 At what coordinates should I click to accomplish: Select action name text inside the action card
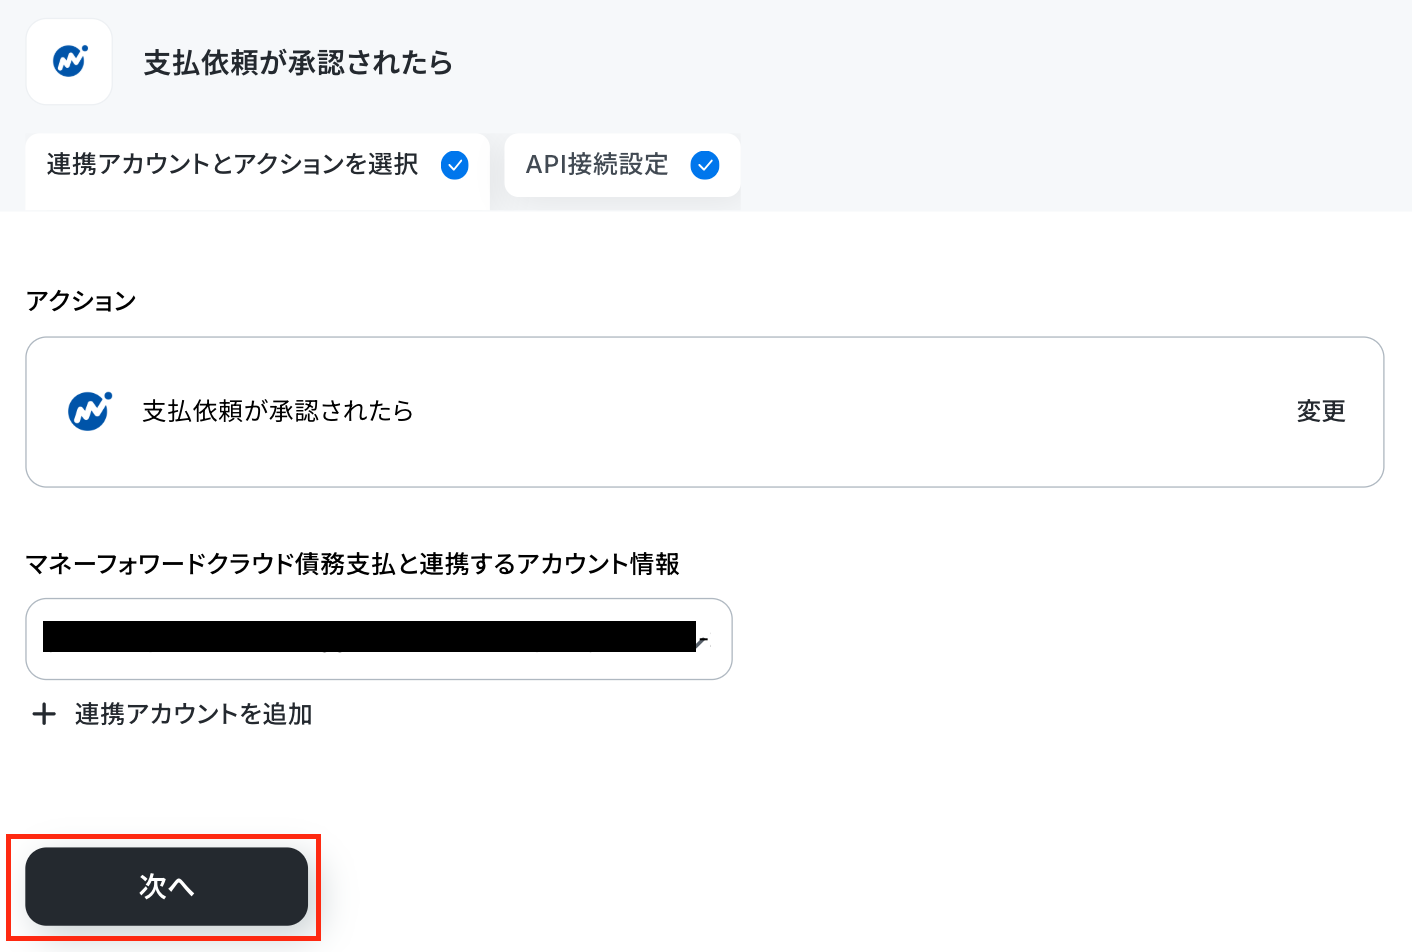point(278,411)
